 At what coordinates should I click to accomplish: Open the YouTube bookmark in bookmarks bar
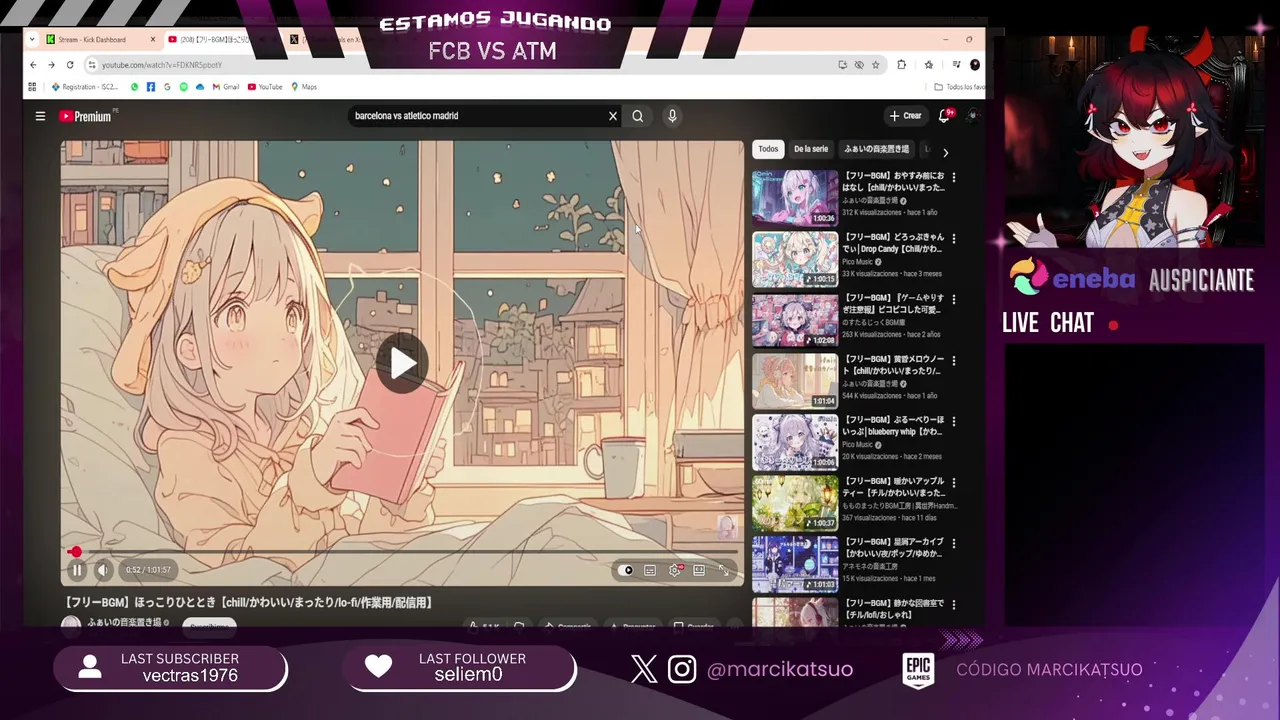(265, 87)
